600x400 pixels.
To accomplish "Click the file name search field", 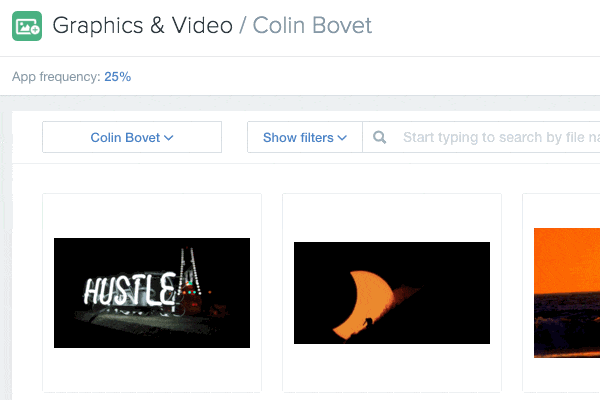I will point(481,137).
